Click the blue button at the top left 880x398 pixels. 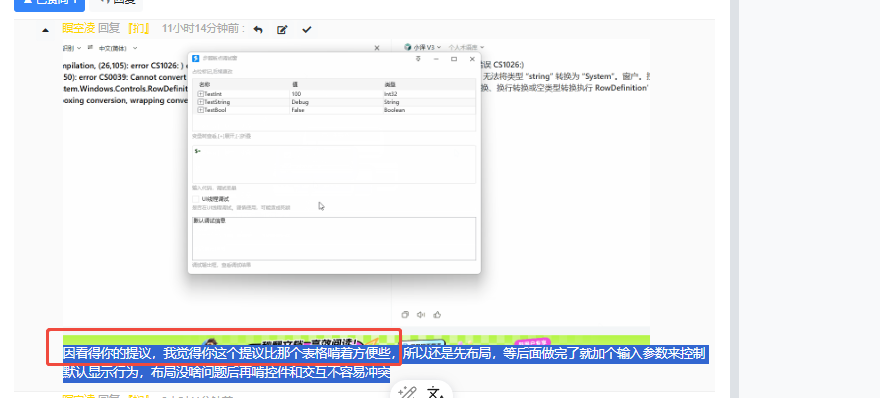click(49, 4)
